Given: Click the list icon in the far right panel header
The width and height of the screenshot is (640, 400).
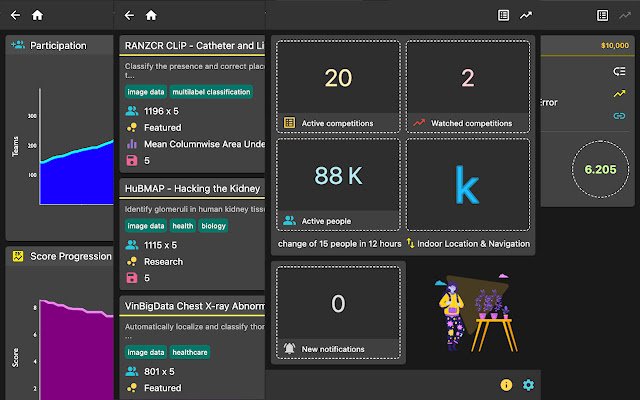Looking at the screenshot, I should tap(602, 16).
